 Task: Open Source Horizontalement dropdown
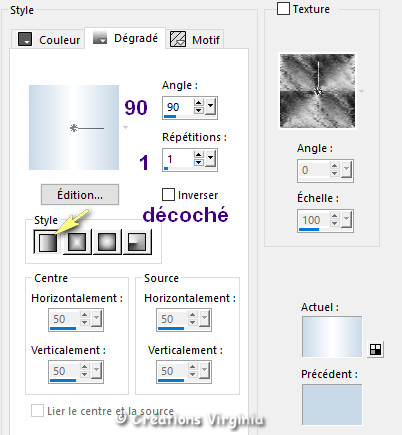[205, 319]
